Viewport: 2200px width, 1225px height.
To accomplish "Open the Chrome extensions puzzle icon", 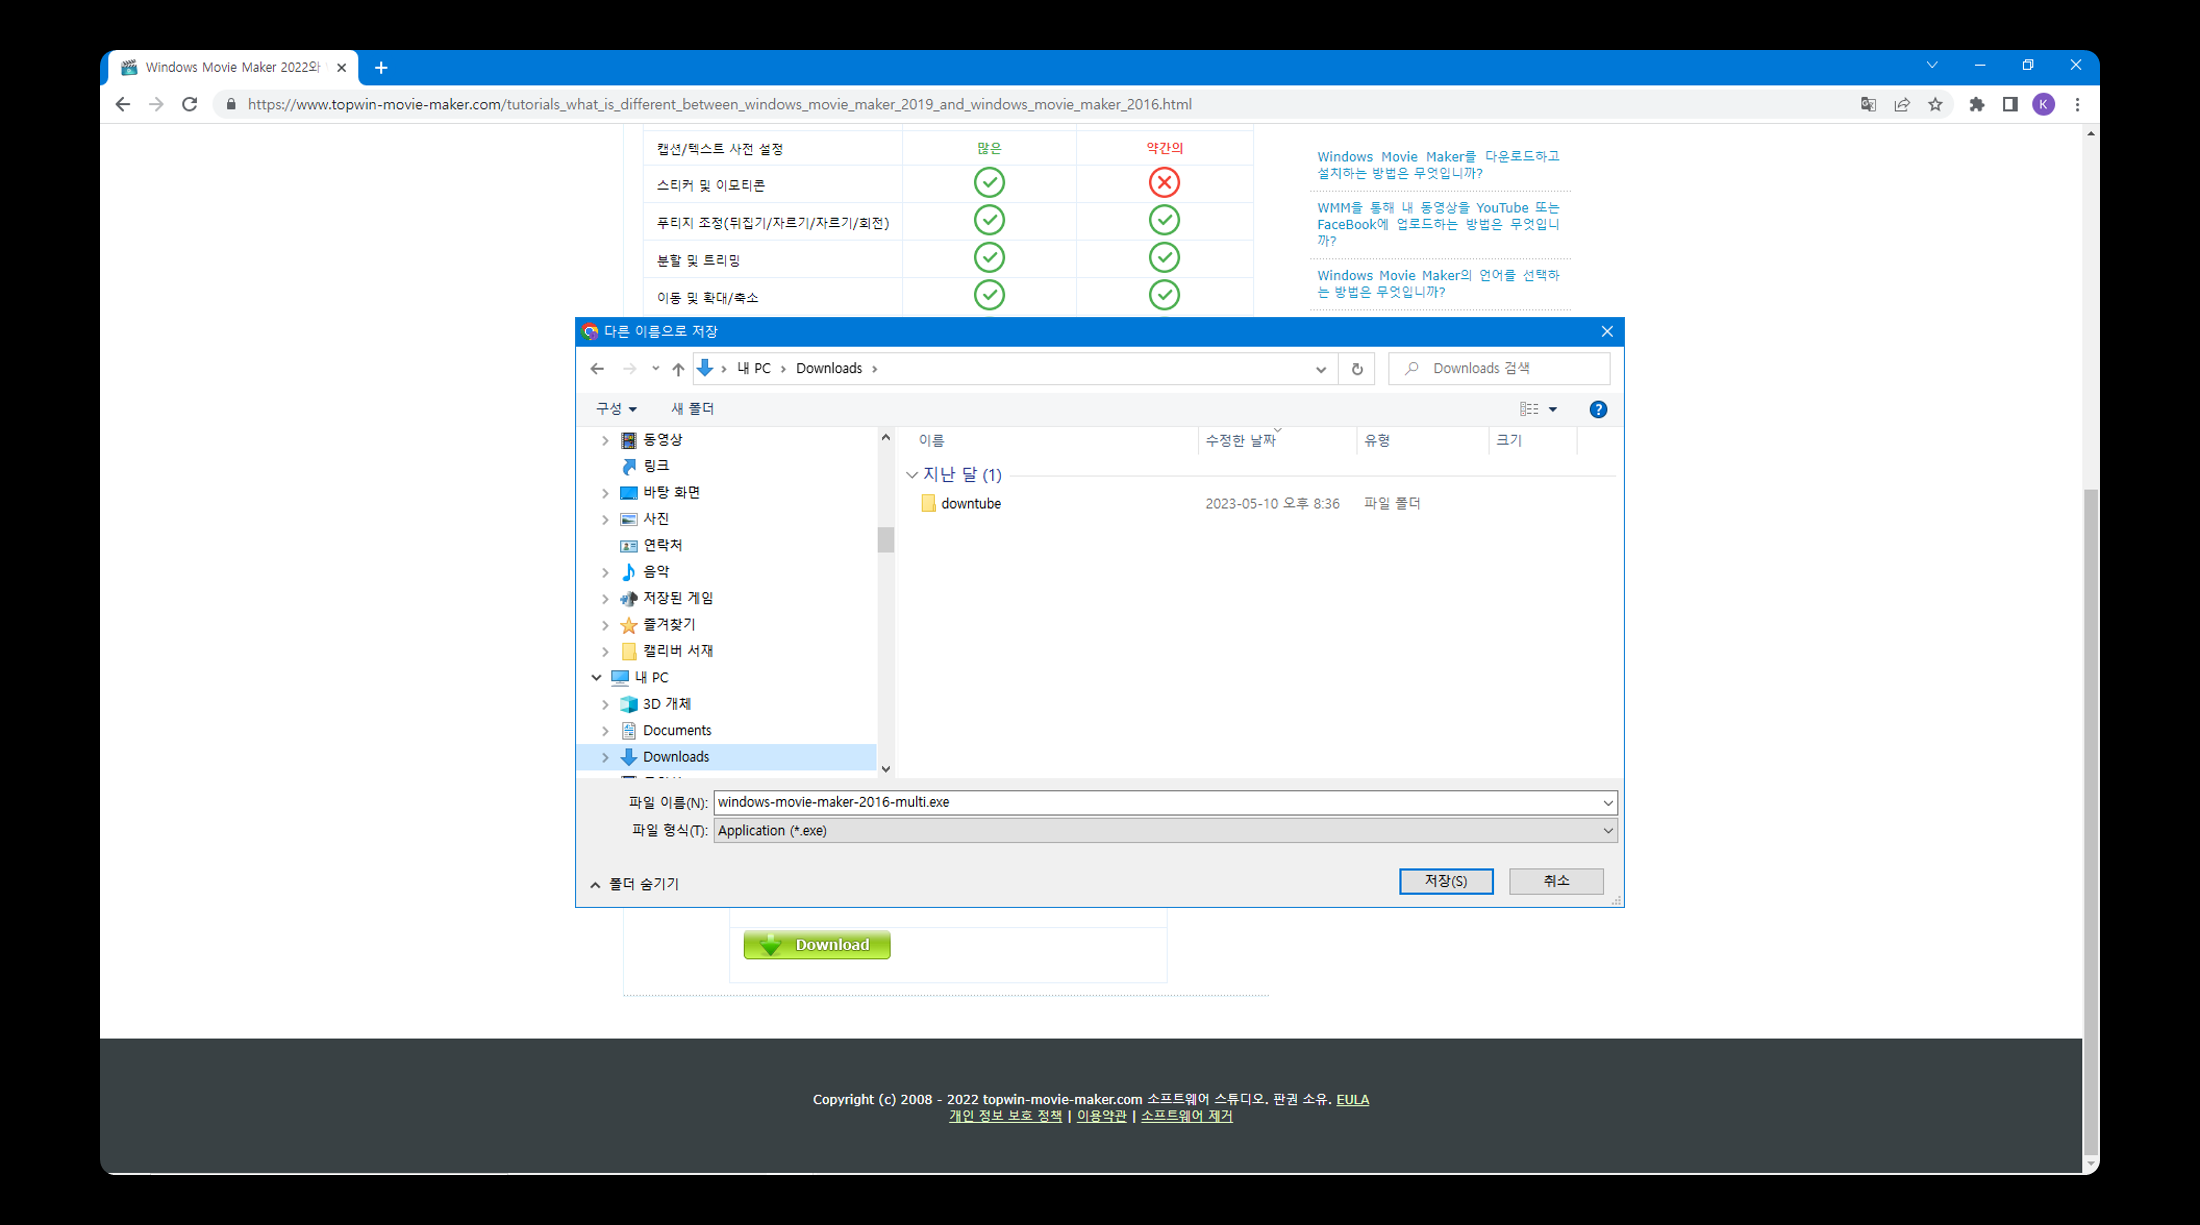I will (x=1976, y=104).
